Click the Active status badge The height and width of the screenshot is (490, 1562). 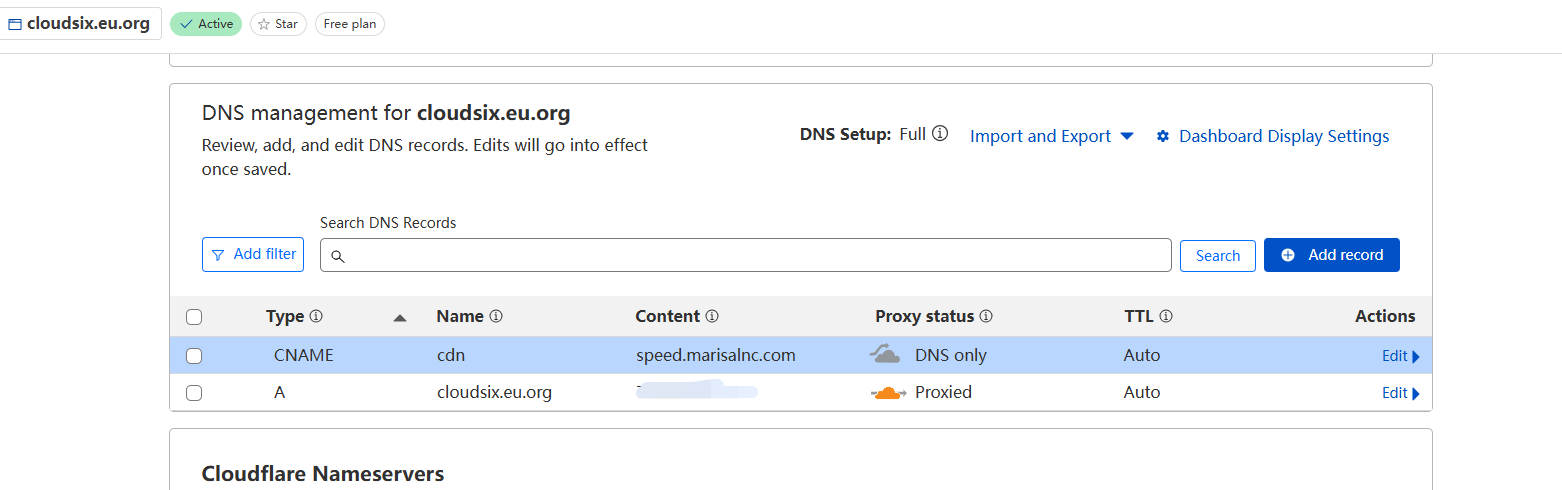click(x=206, y=24)
